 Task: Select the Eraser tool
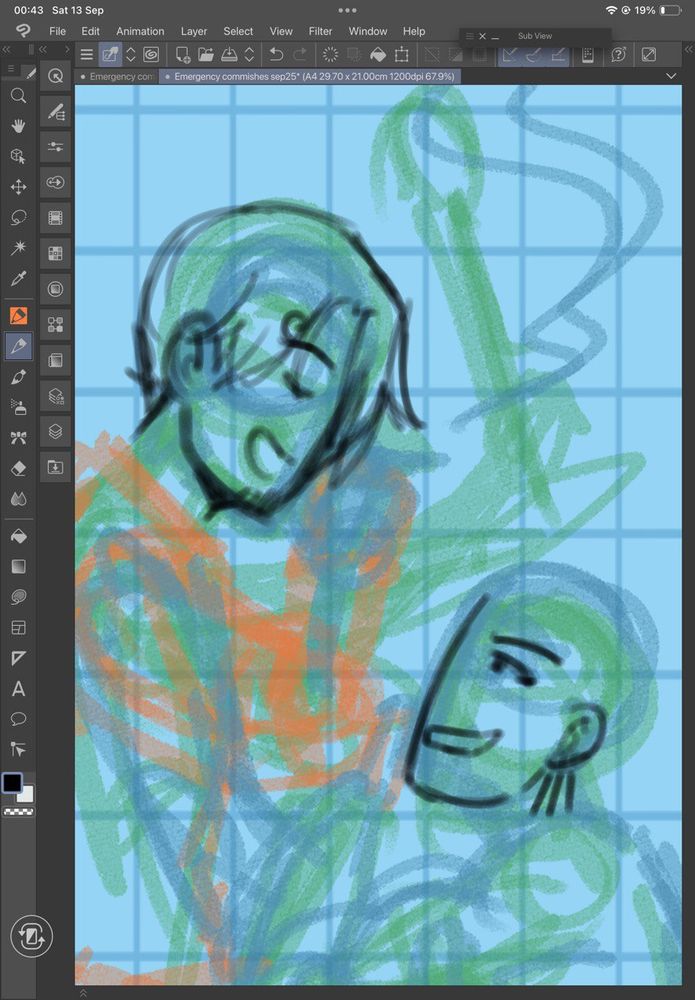[x=18, y=469]
